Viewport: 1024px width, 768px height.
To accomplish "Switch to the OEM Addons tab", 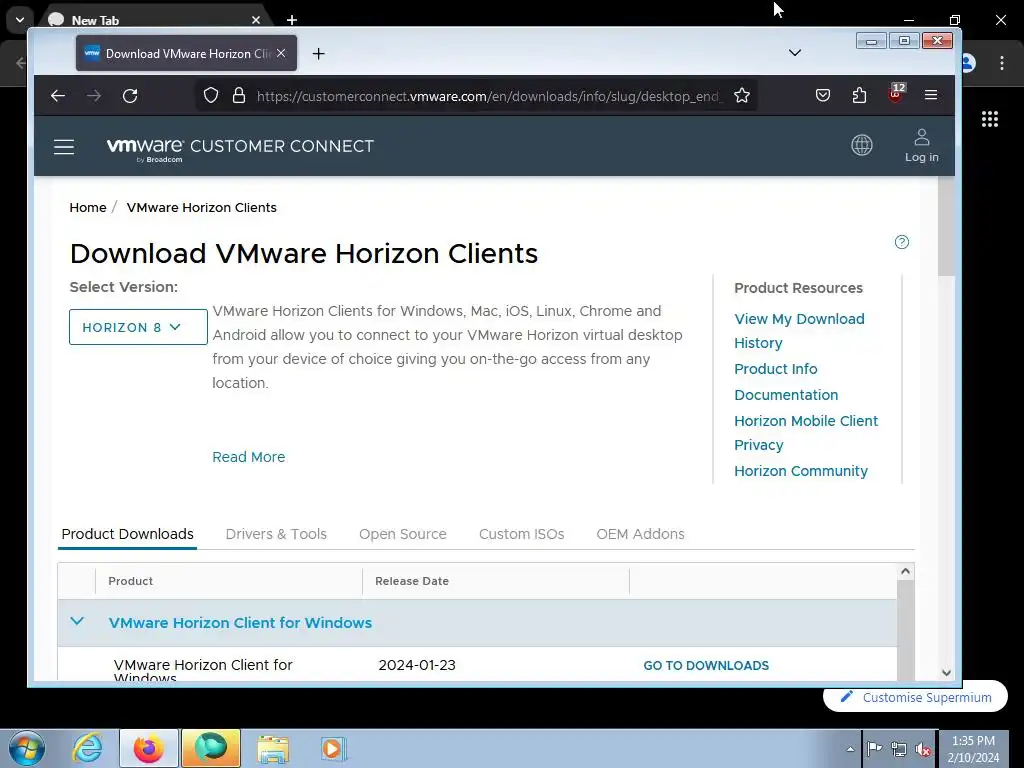I will (x=641, y=534).
